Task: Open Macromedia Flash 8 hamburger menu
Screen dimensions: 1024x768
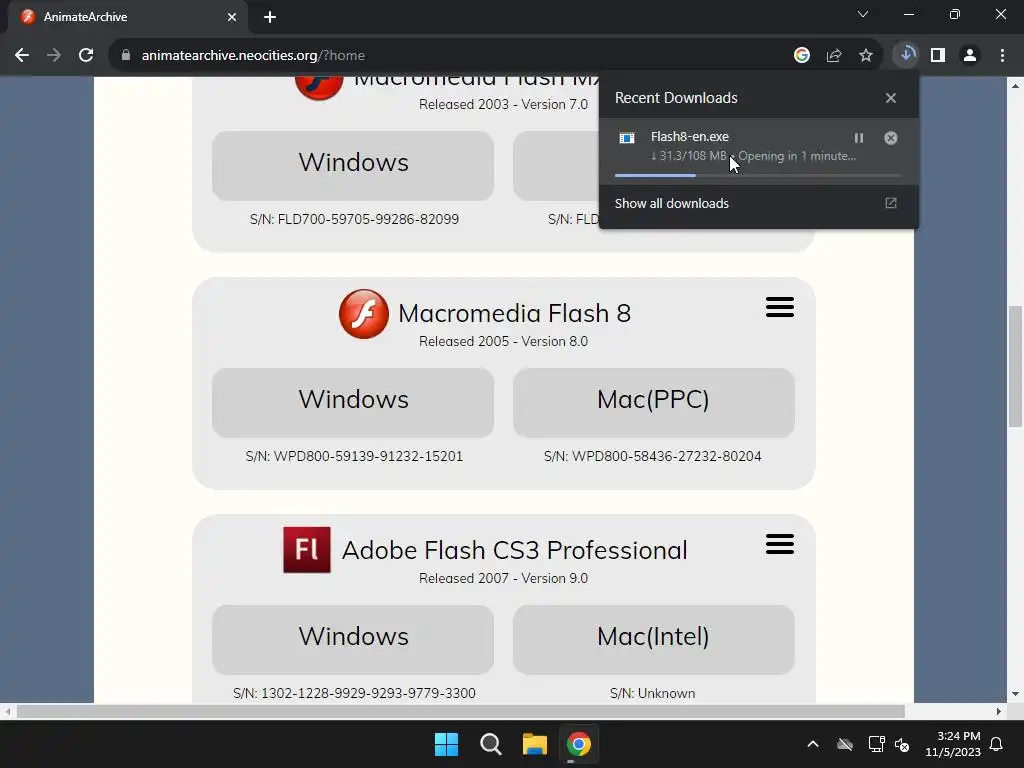Action: click(780, 307)
